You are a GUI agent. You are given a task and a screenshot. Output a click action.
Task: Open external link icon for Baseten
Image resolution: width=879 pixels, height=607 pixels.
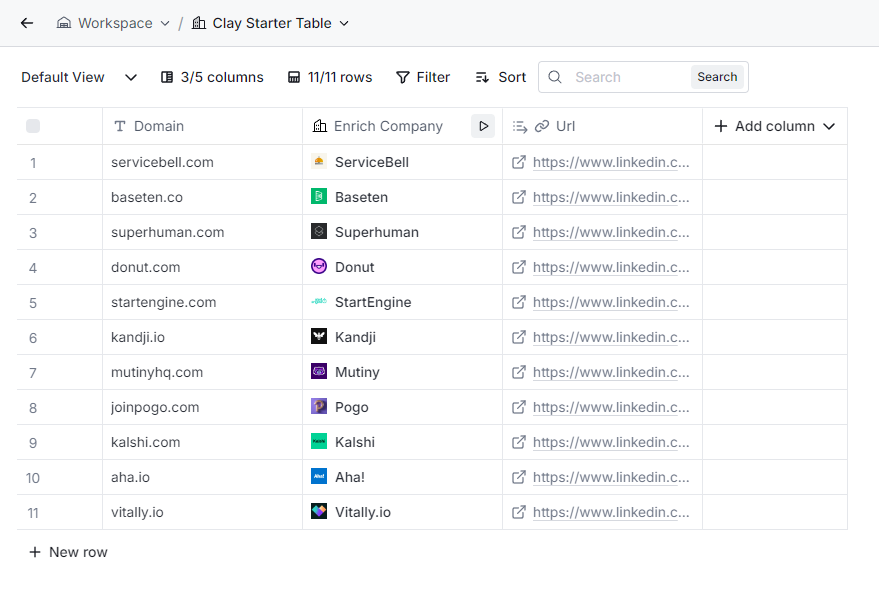519,197
